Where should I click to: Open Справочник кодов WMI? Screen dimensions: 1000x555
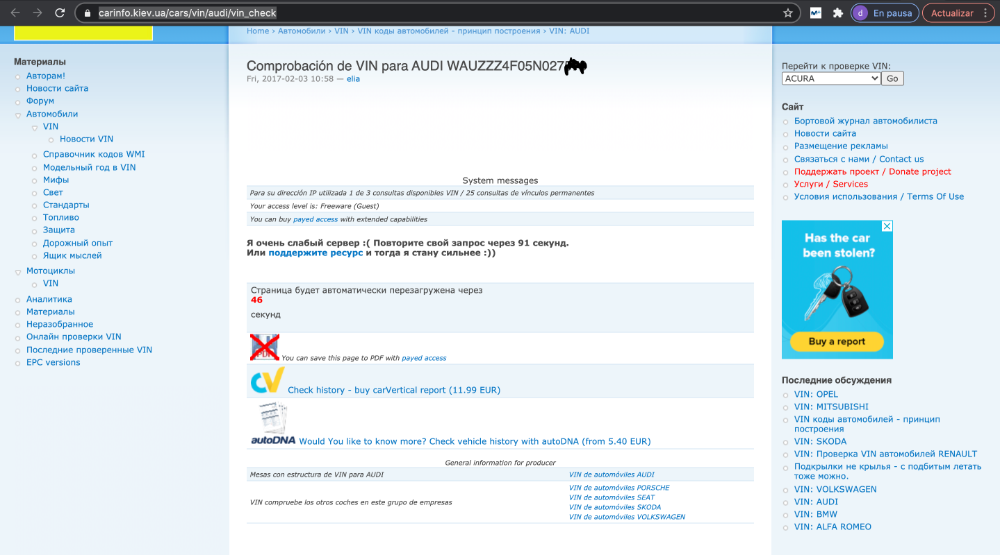pyautogui.click(x=94, y=154)
